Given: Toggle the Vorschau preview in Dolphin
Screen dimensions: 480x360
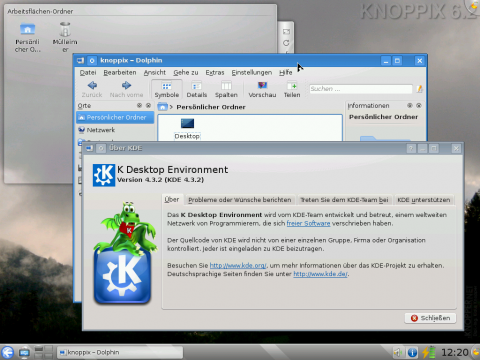Looking at the screenshot, I should coord(262,89).
